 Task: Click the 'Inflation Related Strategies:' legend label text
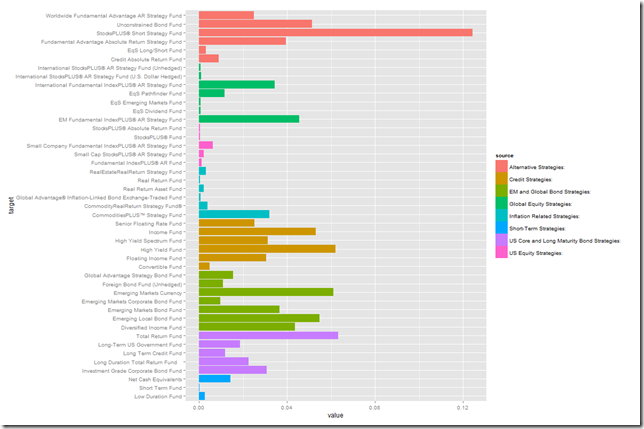544,216
